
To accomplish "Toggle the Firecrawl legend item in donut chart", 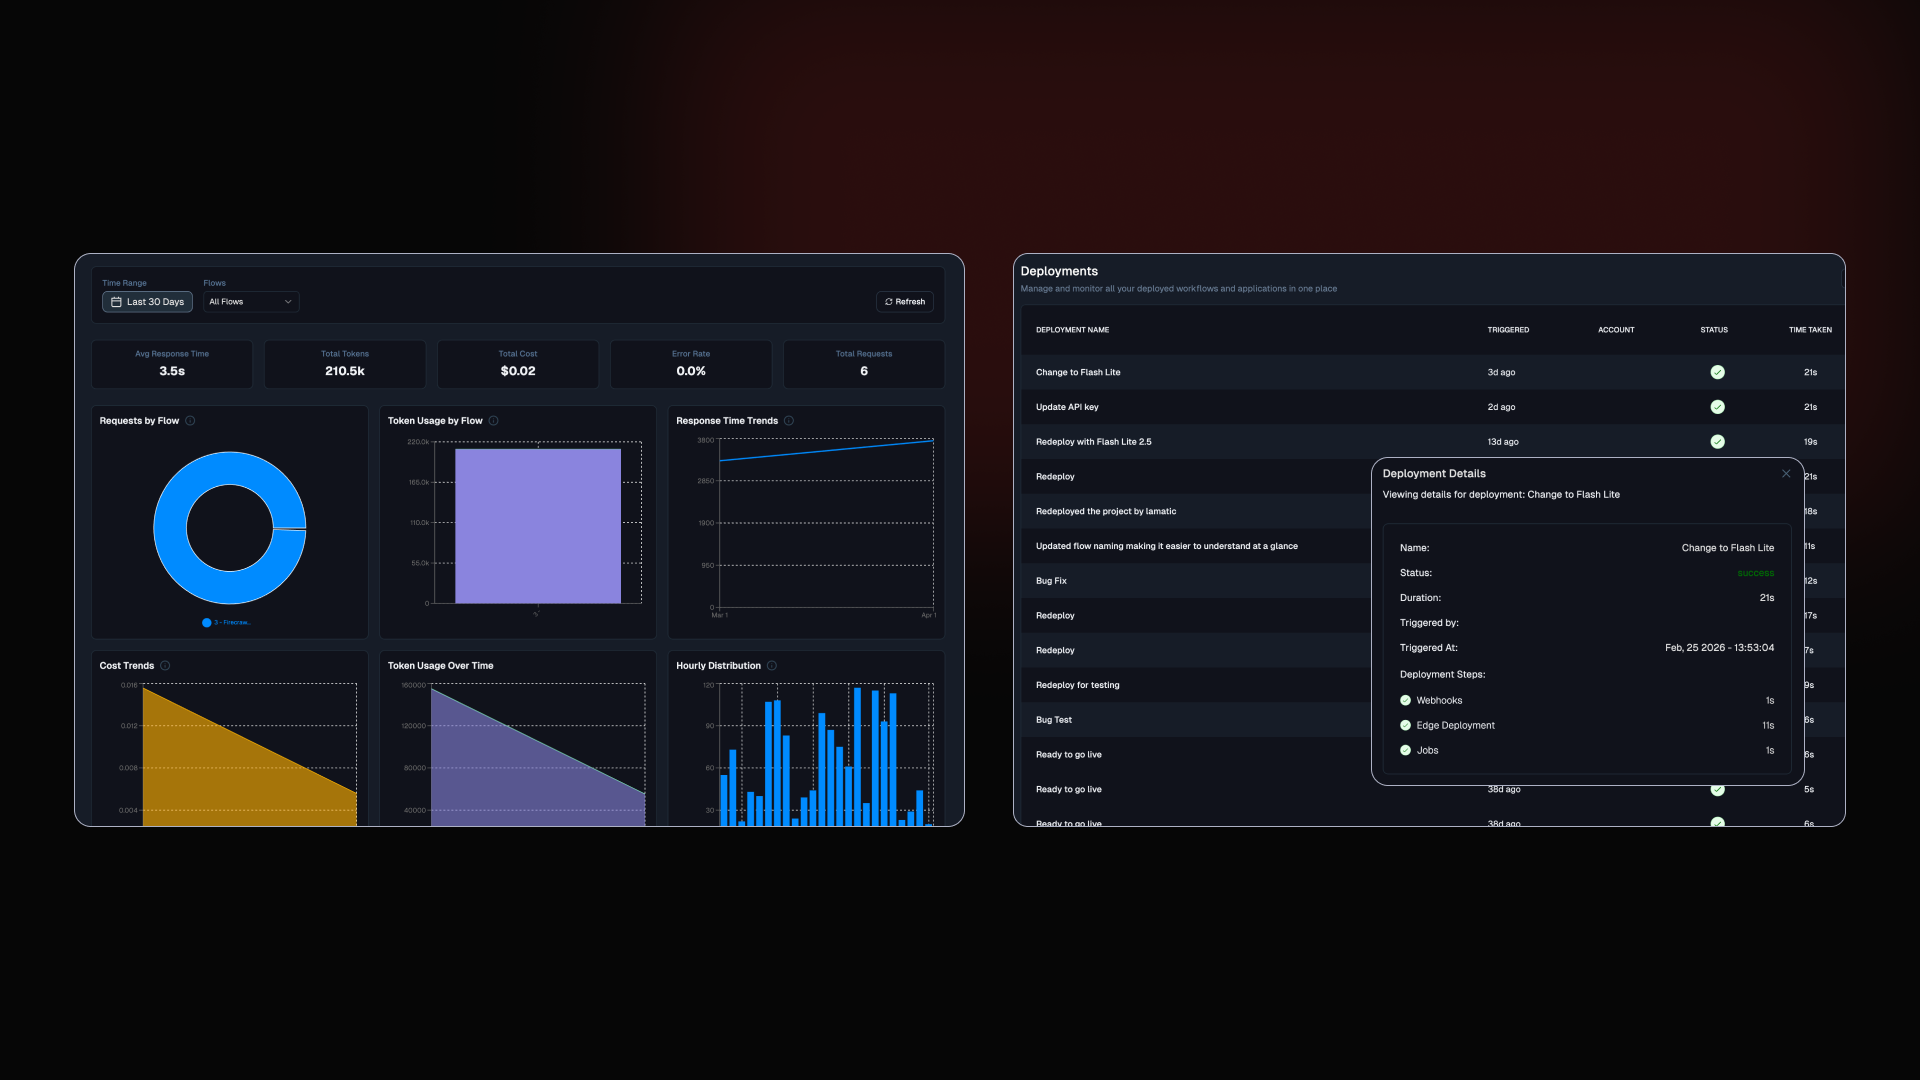I will coord(227,623).
